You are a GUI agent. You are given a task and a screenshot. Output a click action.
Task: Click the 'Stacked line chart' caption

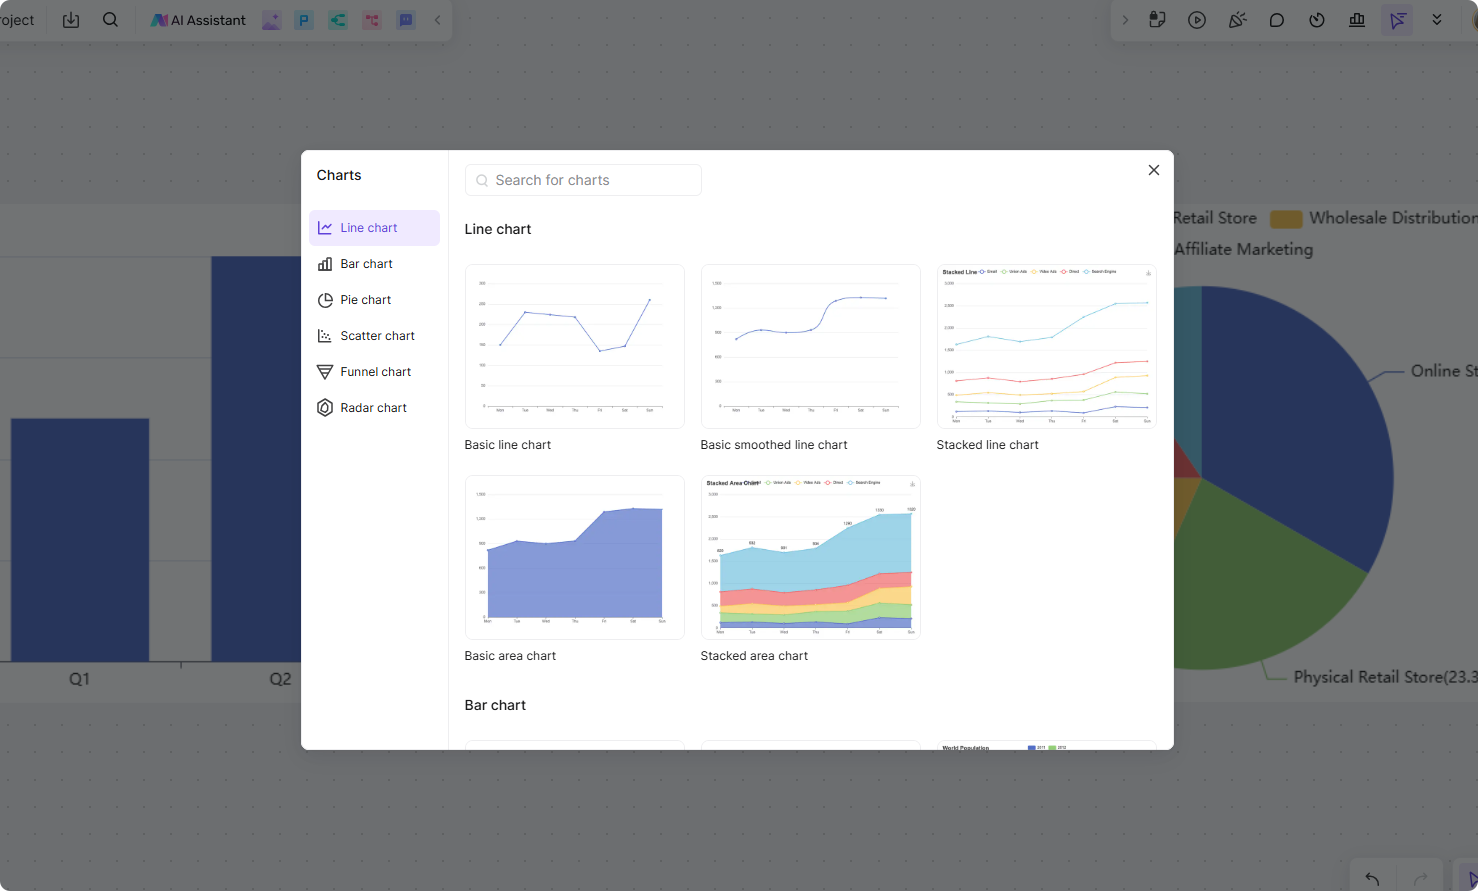[x=988, y=445]
